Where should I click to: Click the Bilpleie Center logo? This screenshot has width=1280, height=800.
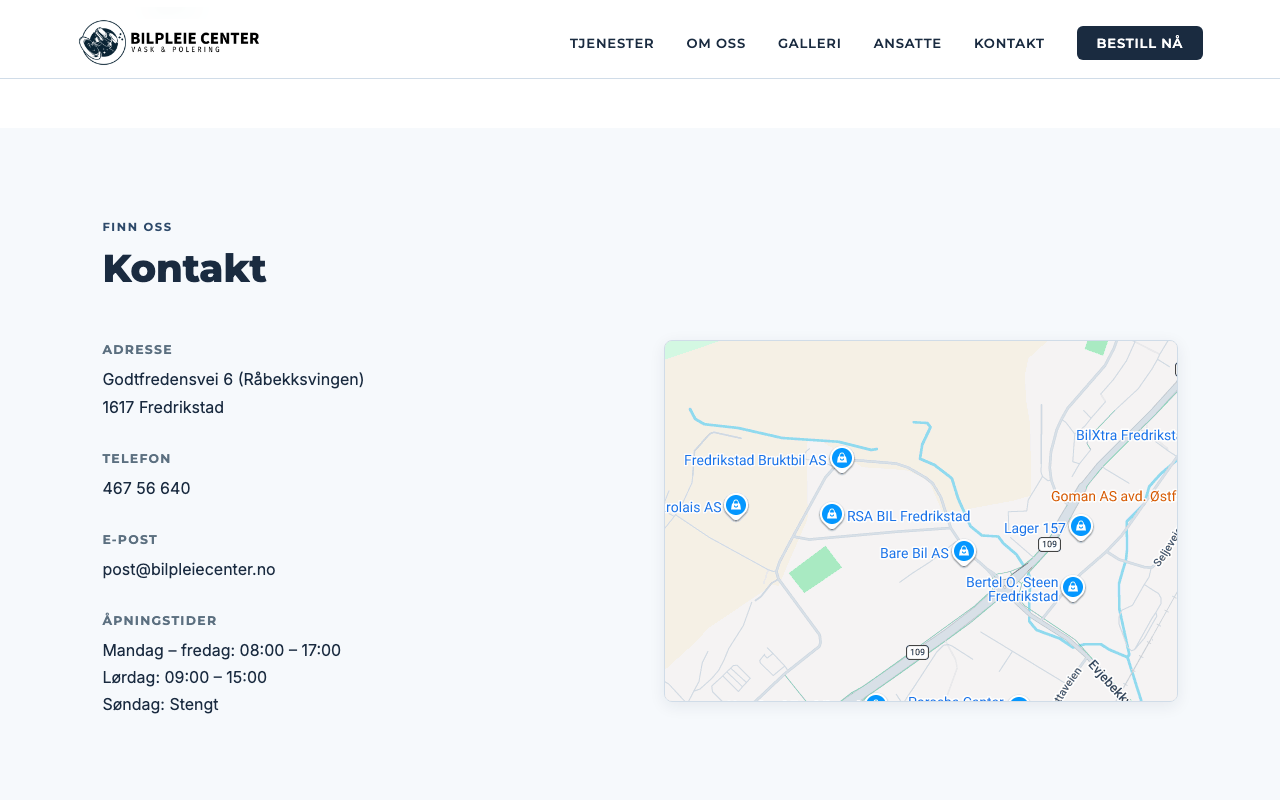(169, 42)
